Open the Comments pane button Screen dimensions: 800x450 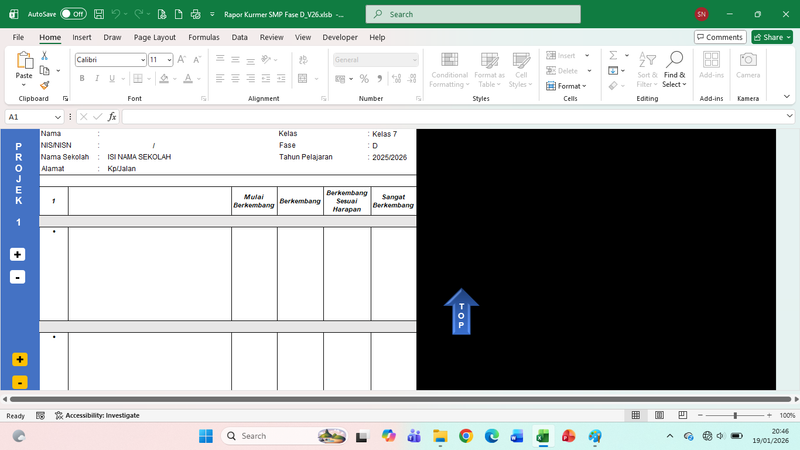tap(720, 37)
